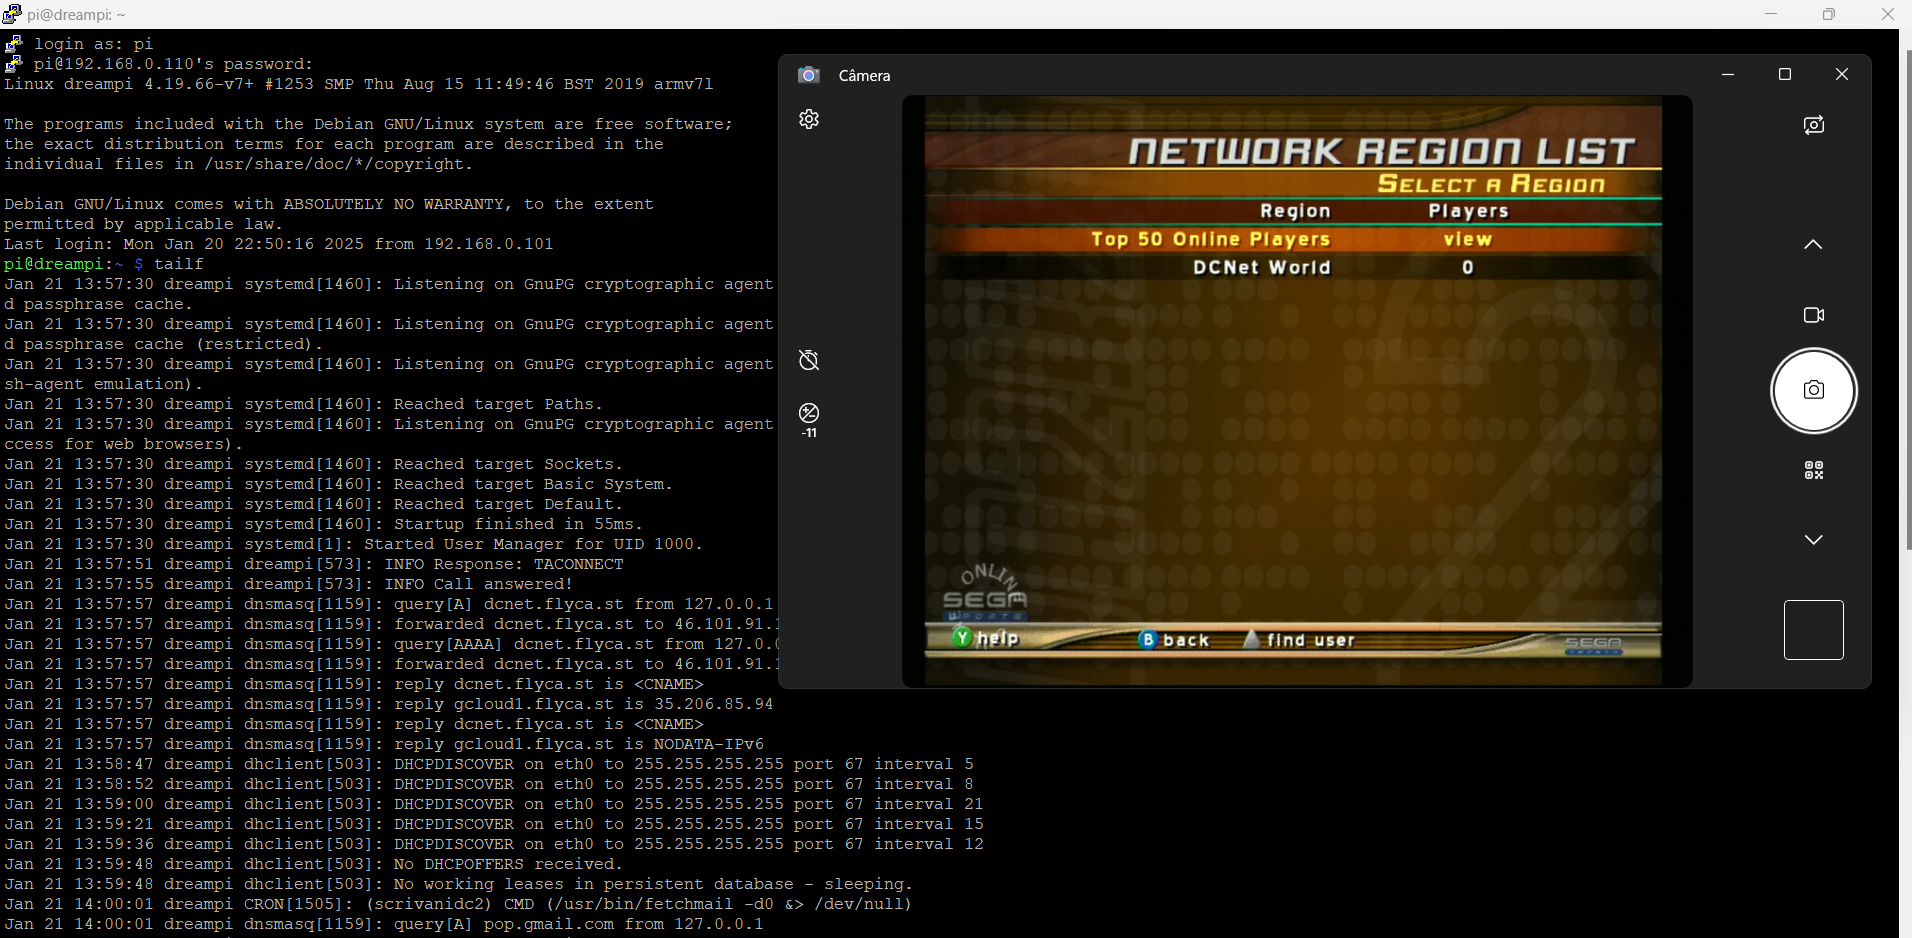Click 'NETWORK REGION LIST' heading in preview

tap(1382, 151)
